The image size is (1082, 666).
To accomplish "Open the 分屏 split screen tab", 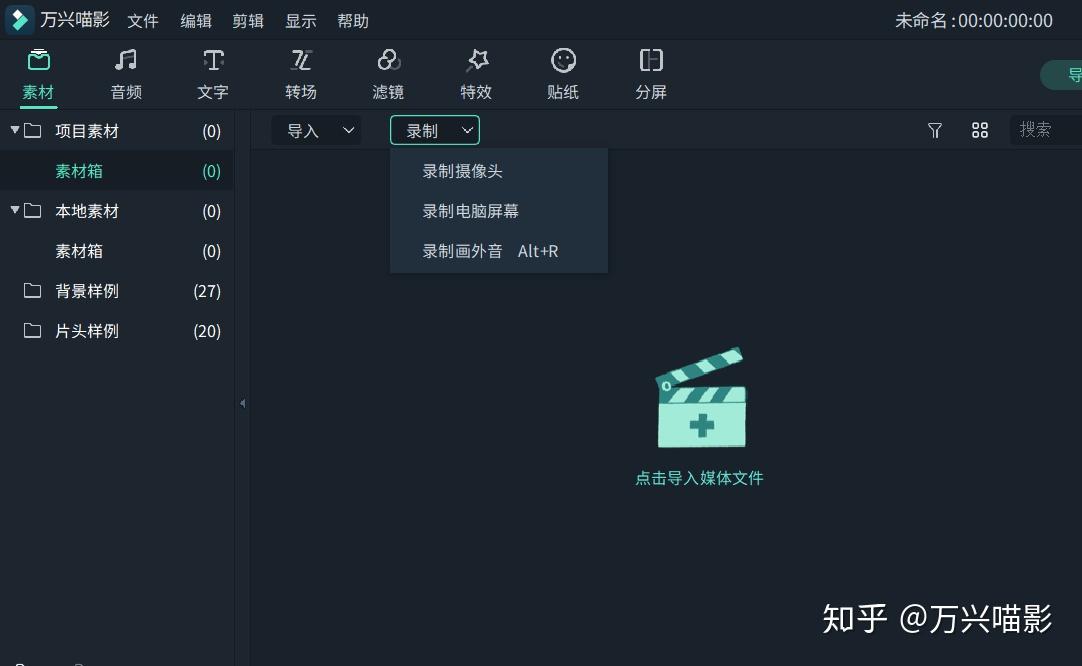I will pos(651,75).
